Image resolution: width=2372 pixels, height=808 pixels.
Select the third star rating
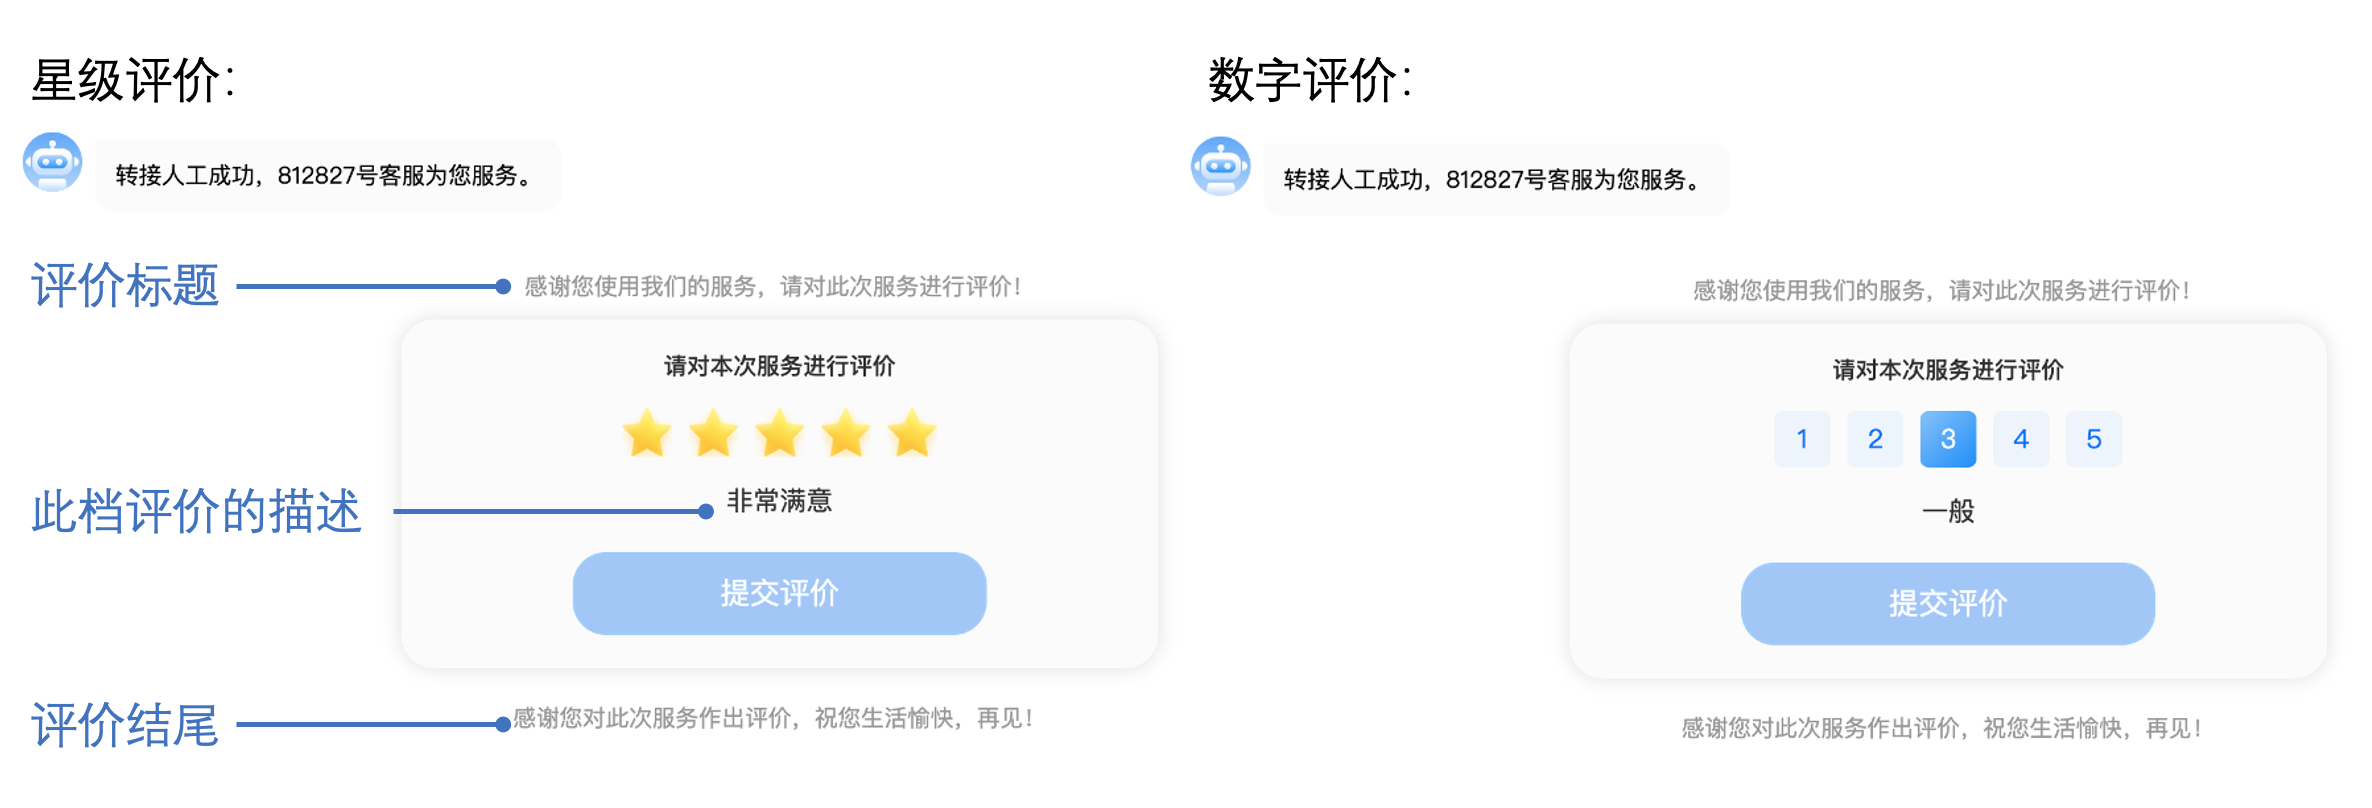pos(780,434)
